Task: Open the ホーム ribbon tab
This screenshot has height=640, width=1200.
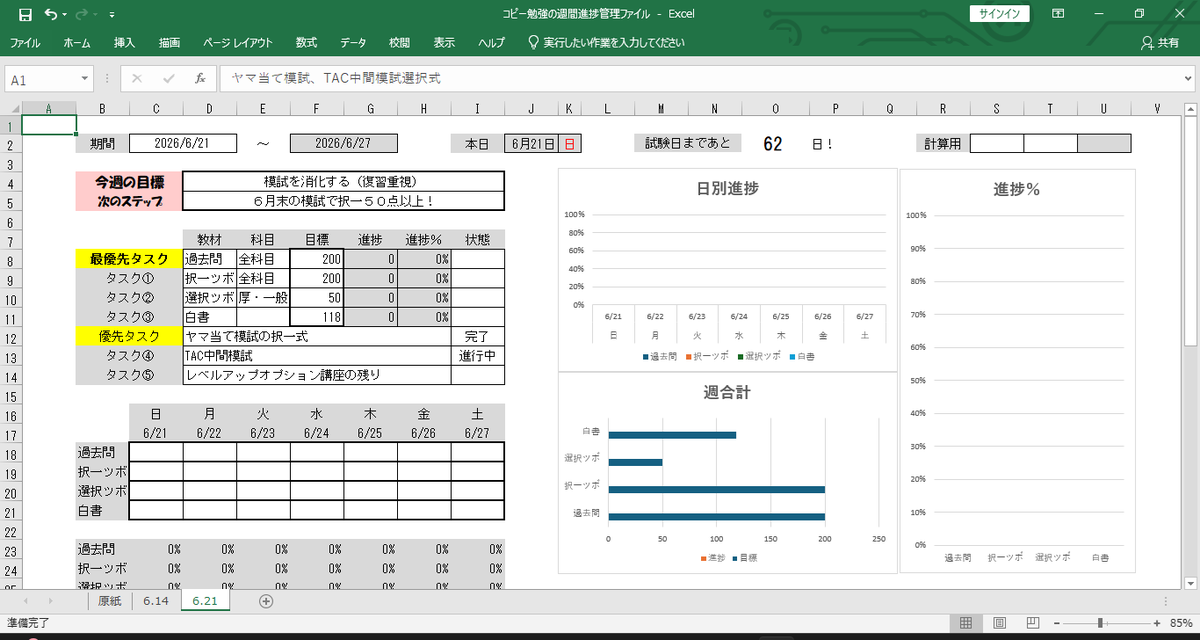Action: tap(77, 43)
